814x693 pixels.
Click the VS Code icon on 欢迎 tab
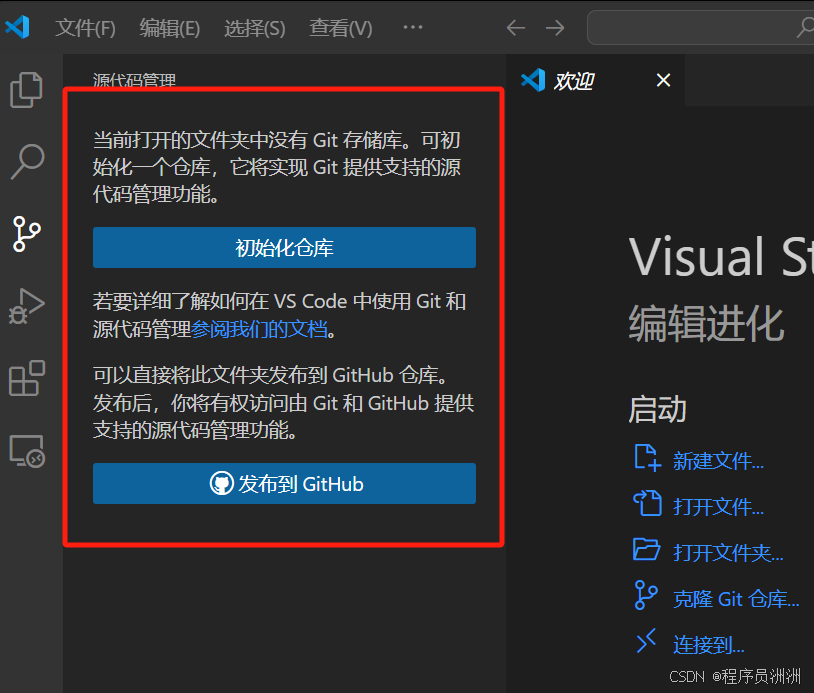coord(533,80)
